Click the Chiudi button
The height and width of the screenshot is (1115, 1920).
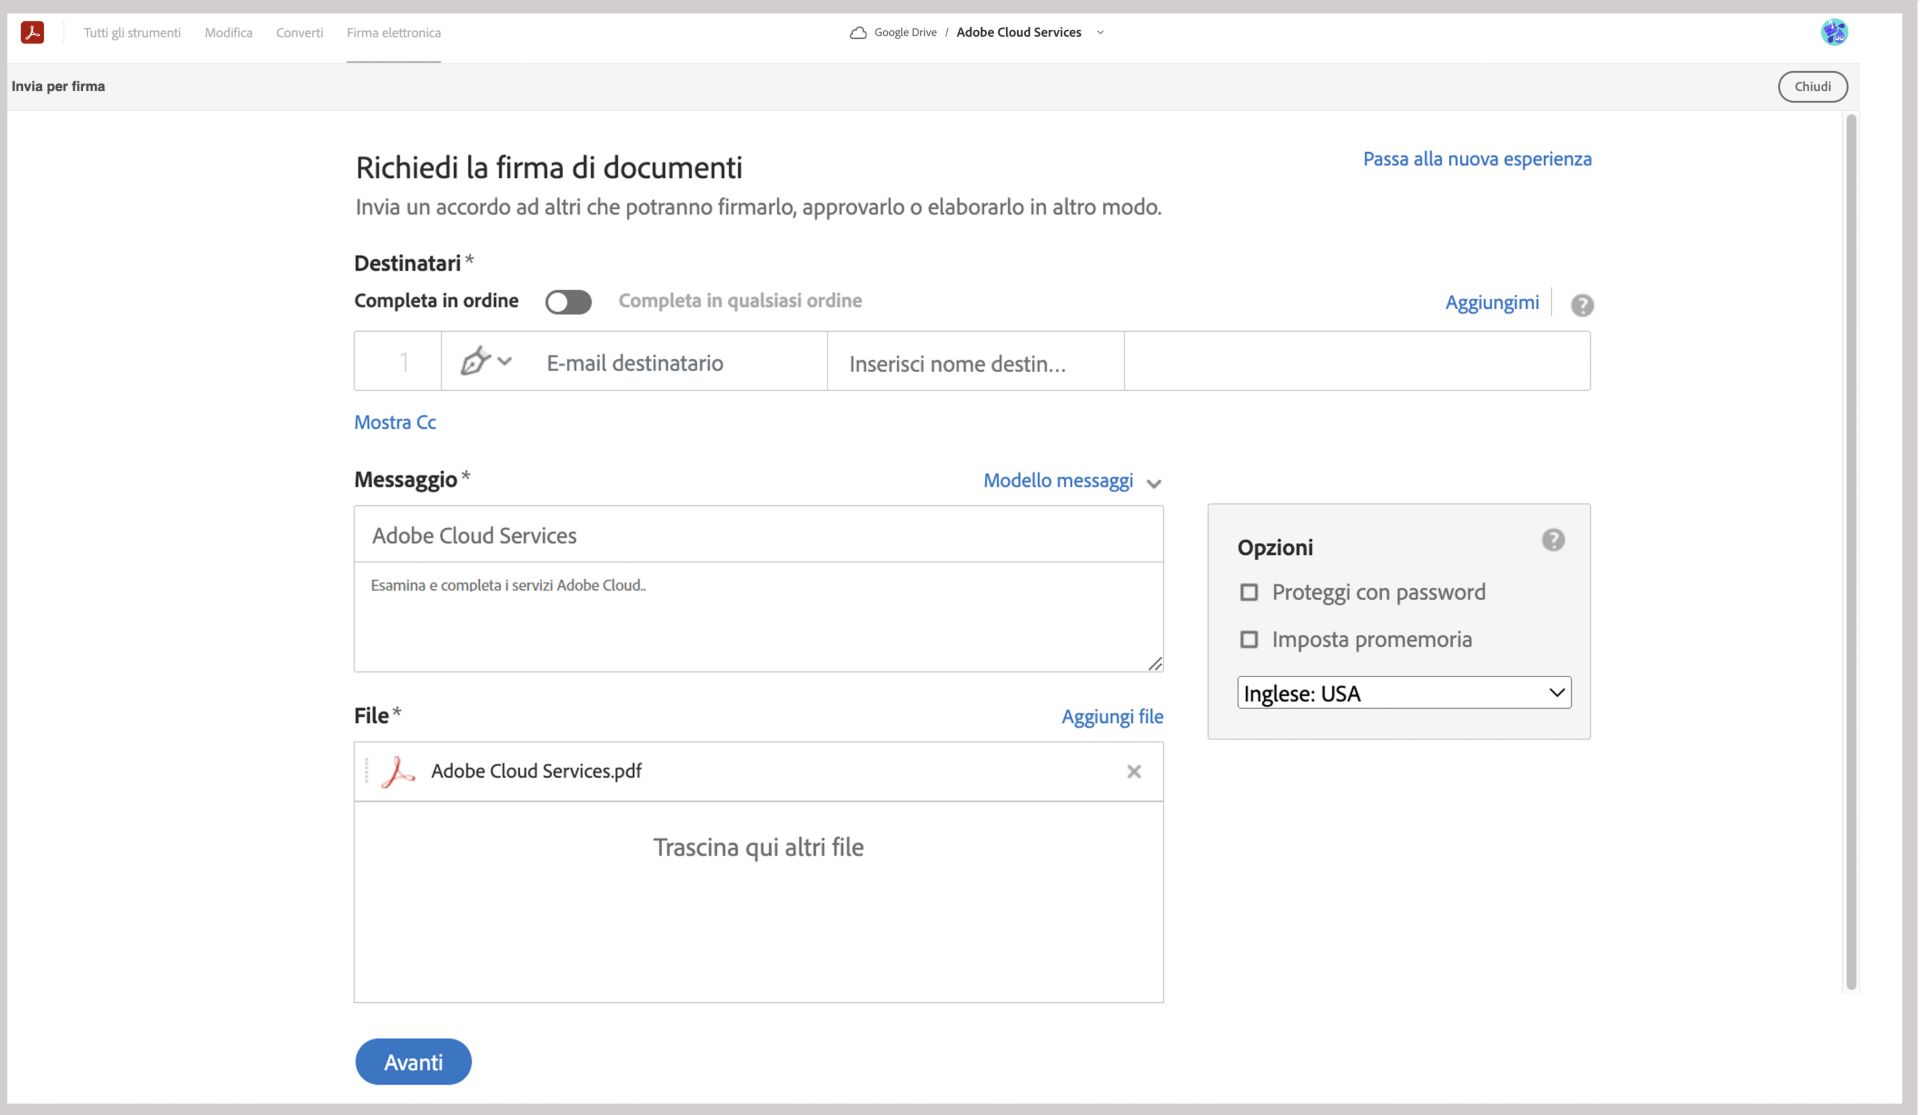(1812, 87)
